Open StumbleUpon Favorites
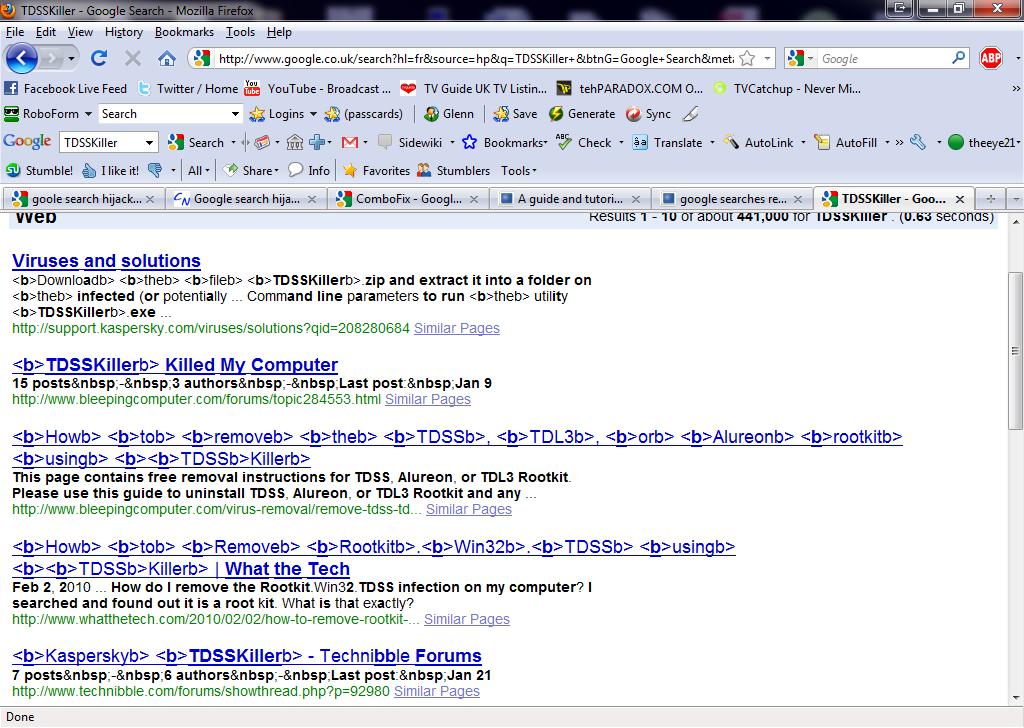Screen dimensions: 1024x728 tap(377, 170)
